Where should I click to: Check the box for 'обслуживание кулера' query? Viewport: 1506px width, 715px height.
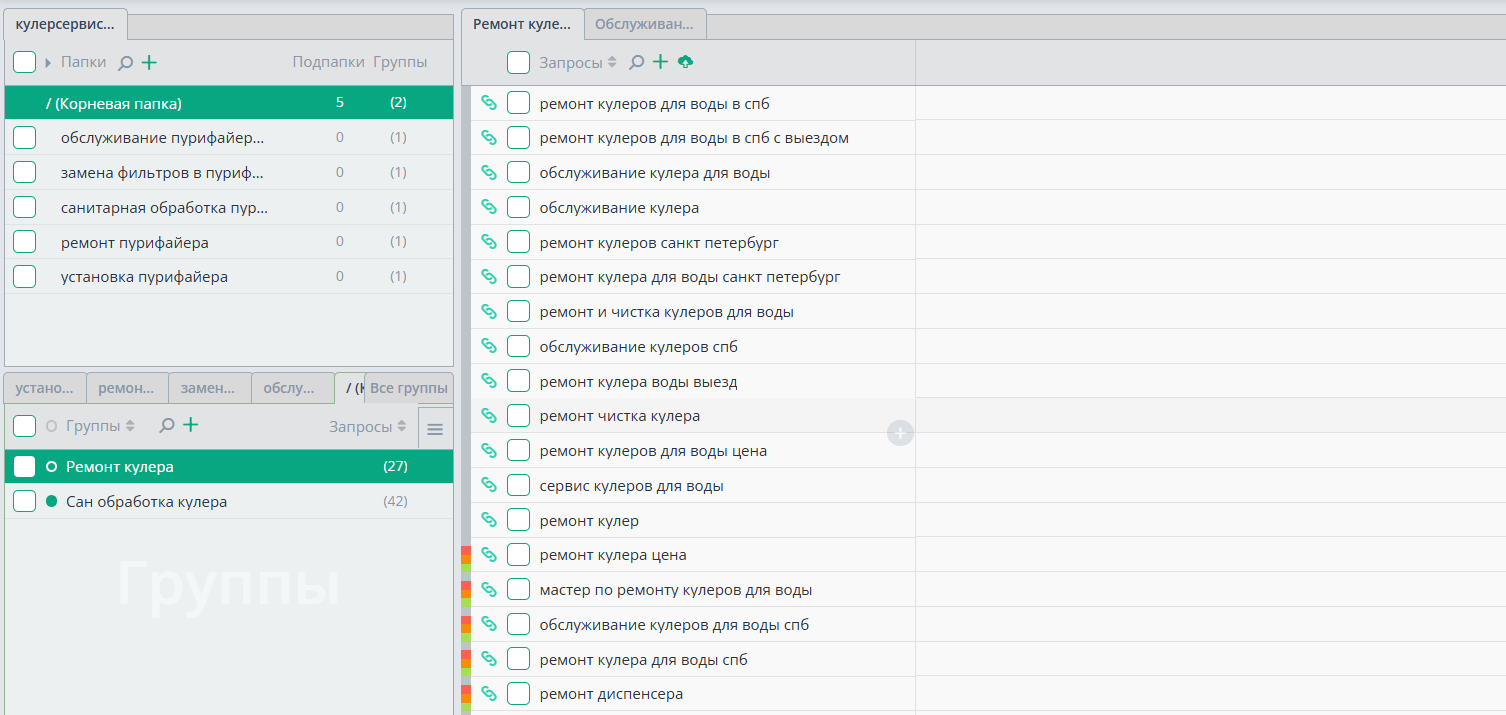(x=518, y=207)
